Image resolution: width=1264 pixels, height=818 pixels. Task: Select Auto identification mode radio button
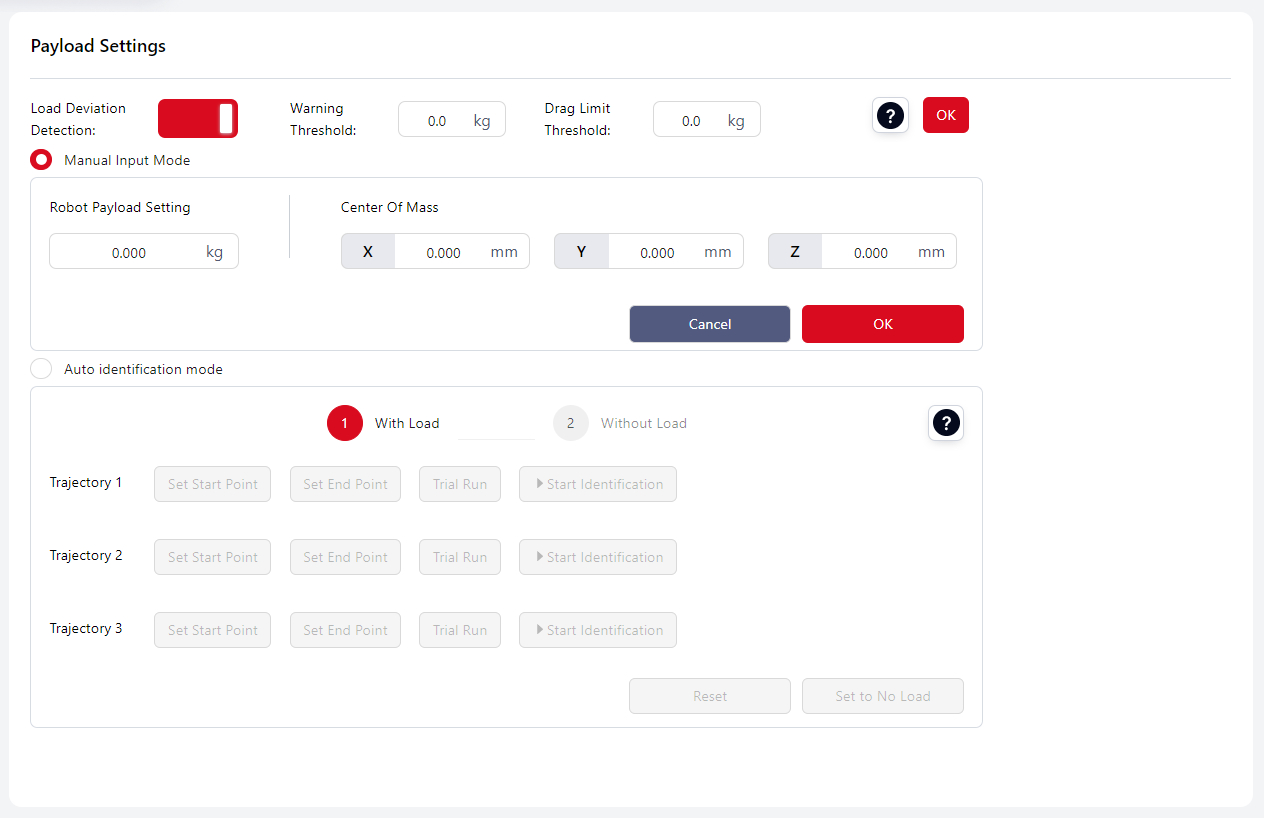pyautogui.click(x=41, y=369)
